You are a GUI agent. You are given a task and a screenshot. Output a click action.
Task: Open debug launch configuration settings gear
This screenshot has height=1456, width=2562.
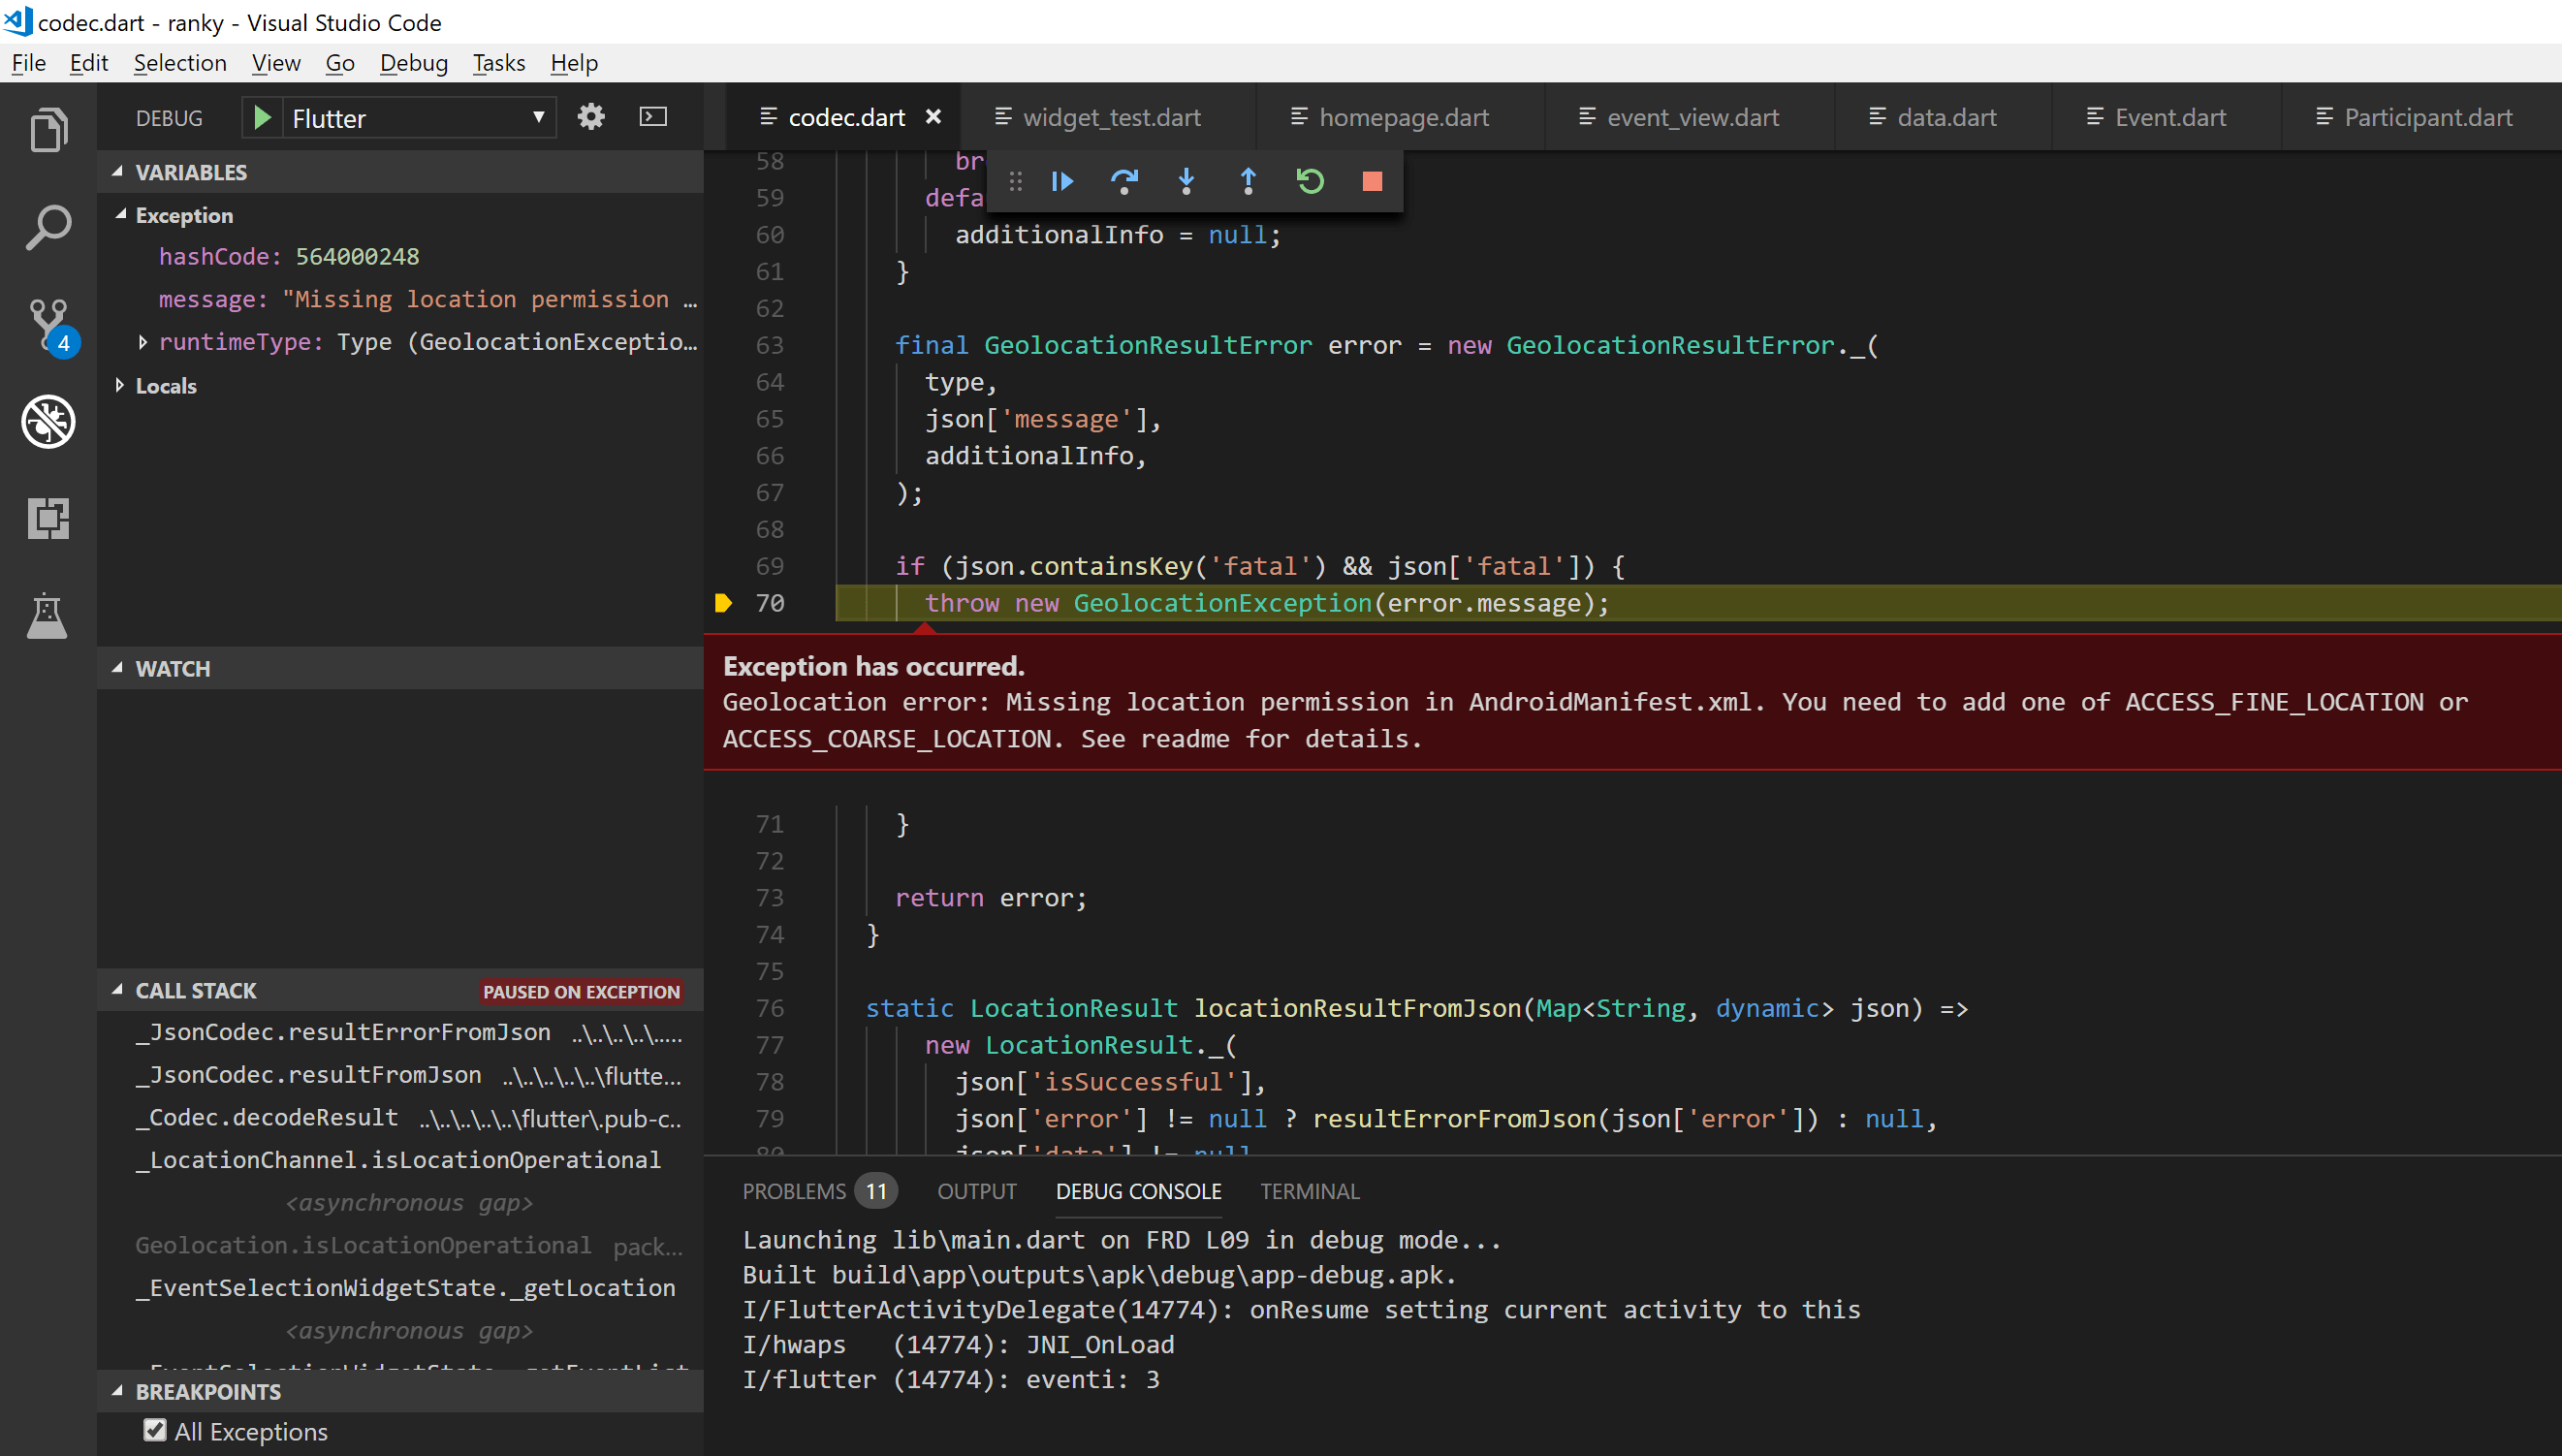pyautogui.click(x=591, y=116)
